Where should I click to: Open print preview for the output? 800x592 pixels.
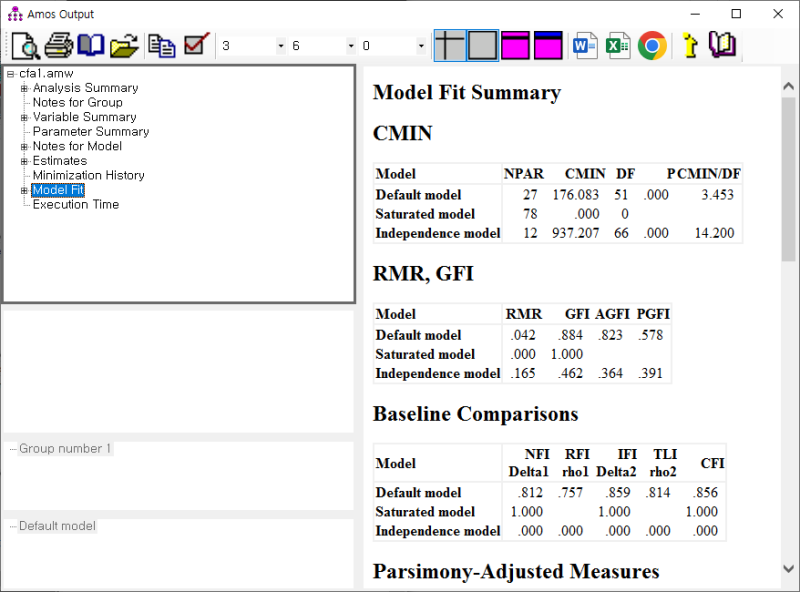[26, 45]
